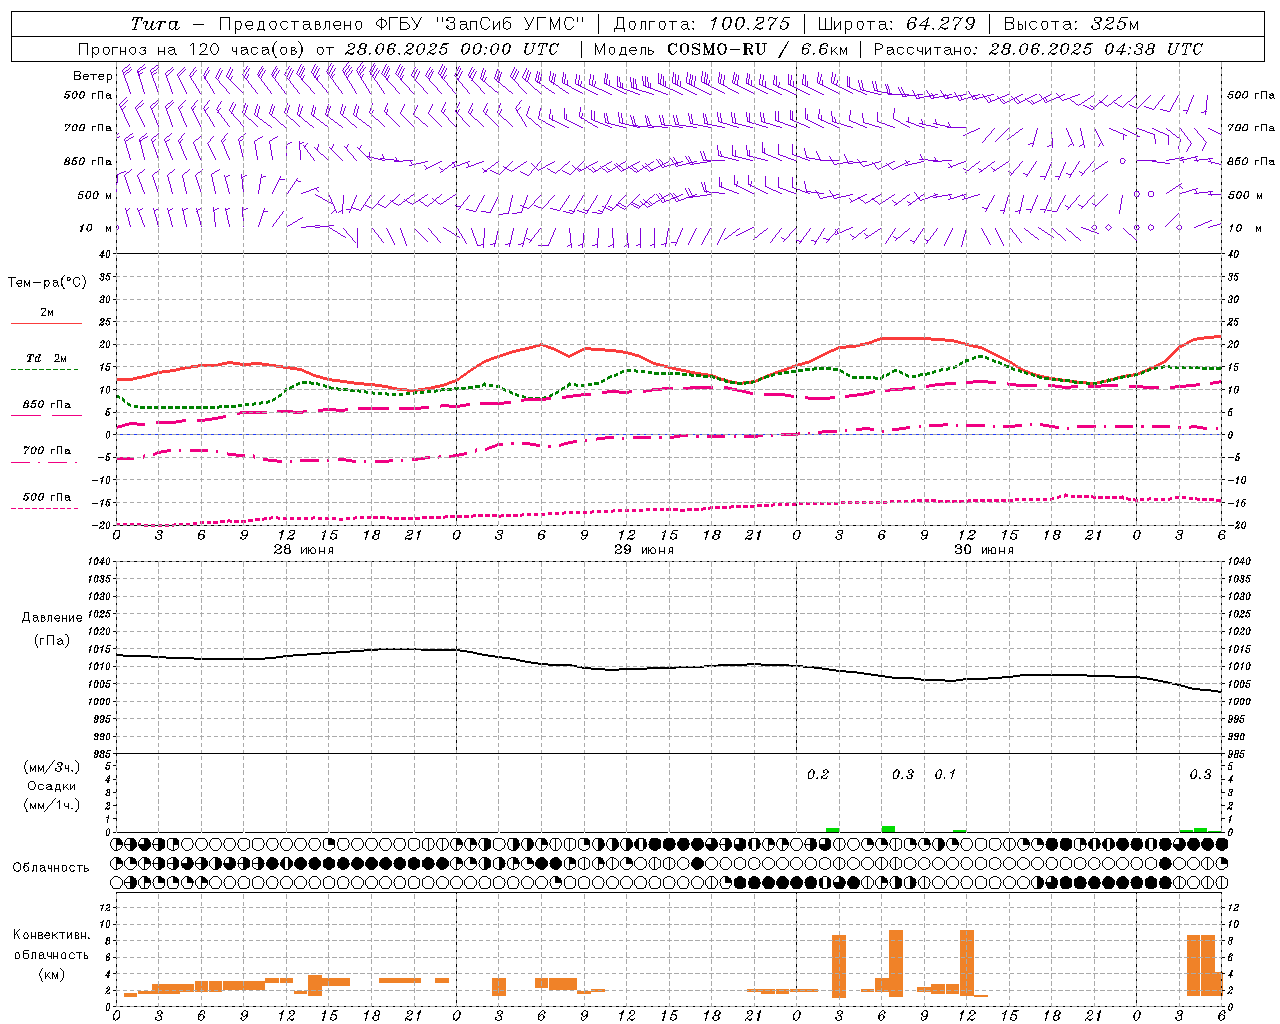This screenshot has width=1280, height=1024.
Task: Click the station name "Tura" in the header
Action: click(x=155, y=24)
